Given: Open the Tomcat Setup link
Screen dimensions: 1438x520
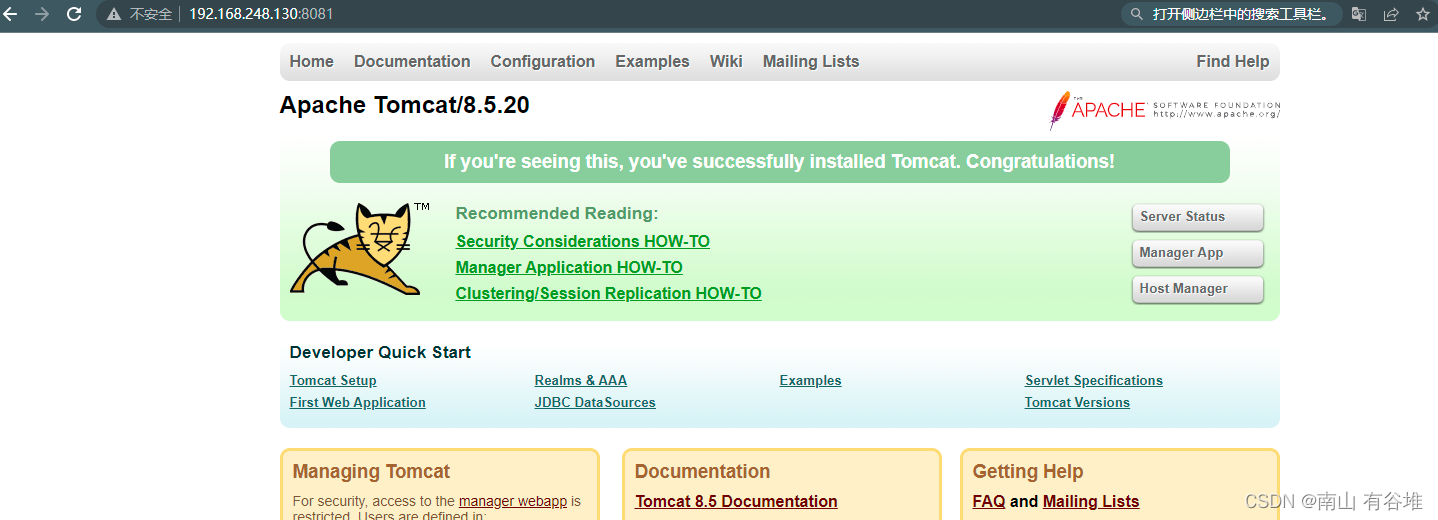Looking at the screenshot, I should [x=333, y=380].
